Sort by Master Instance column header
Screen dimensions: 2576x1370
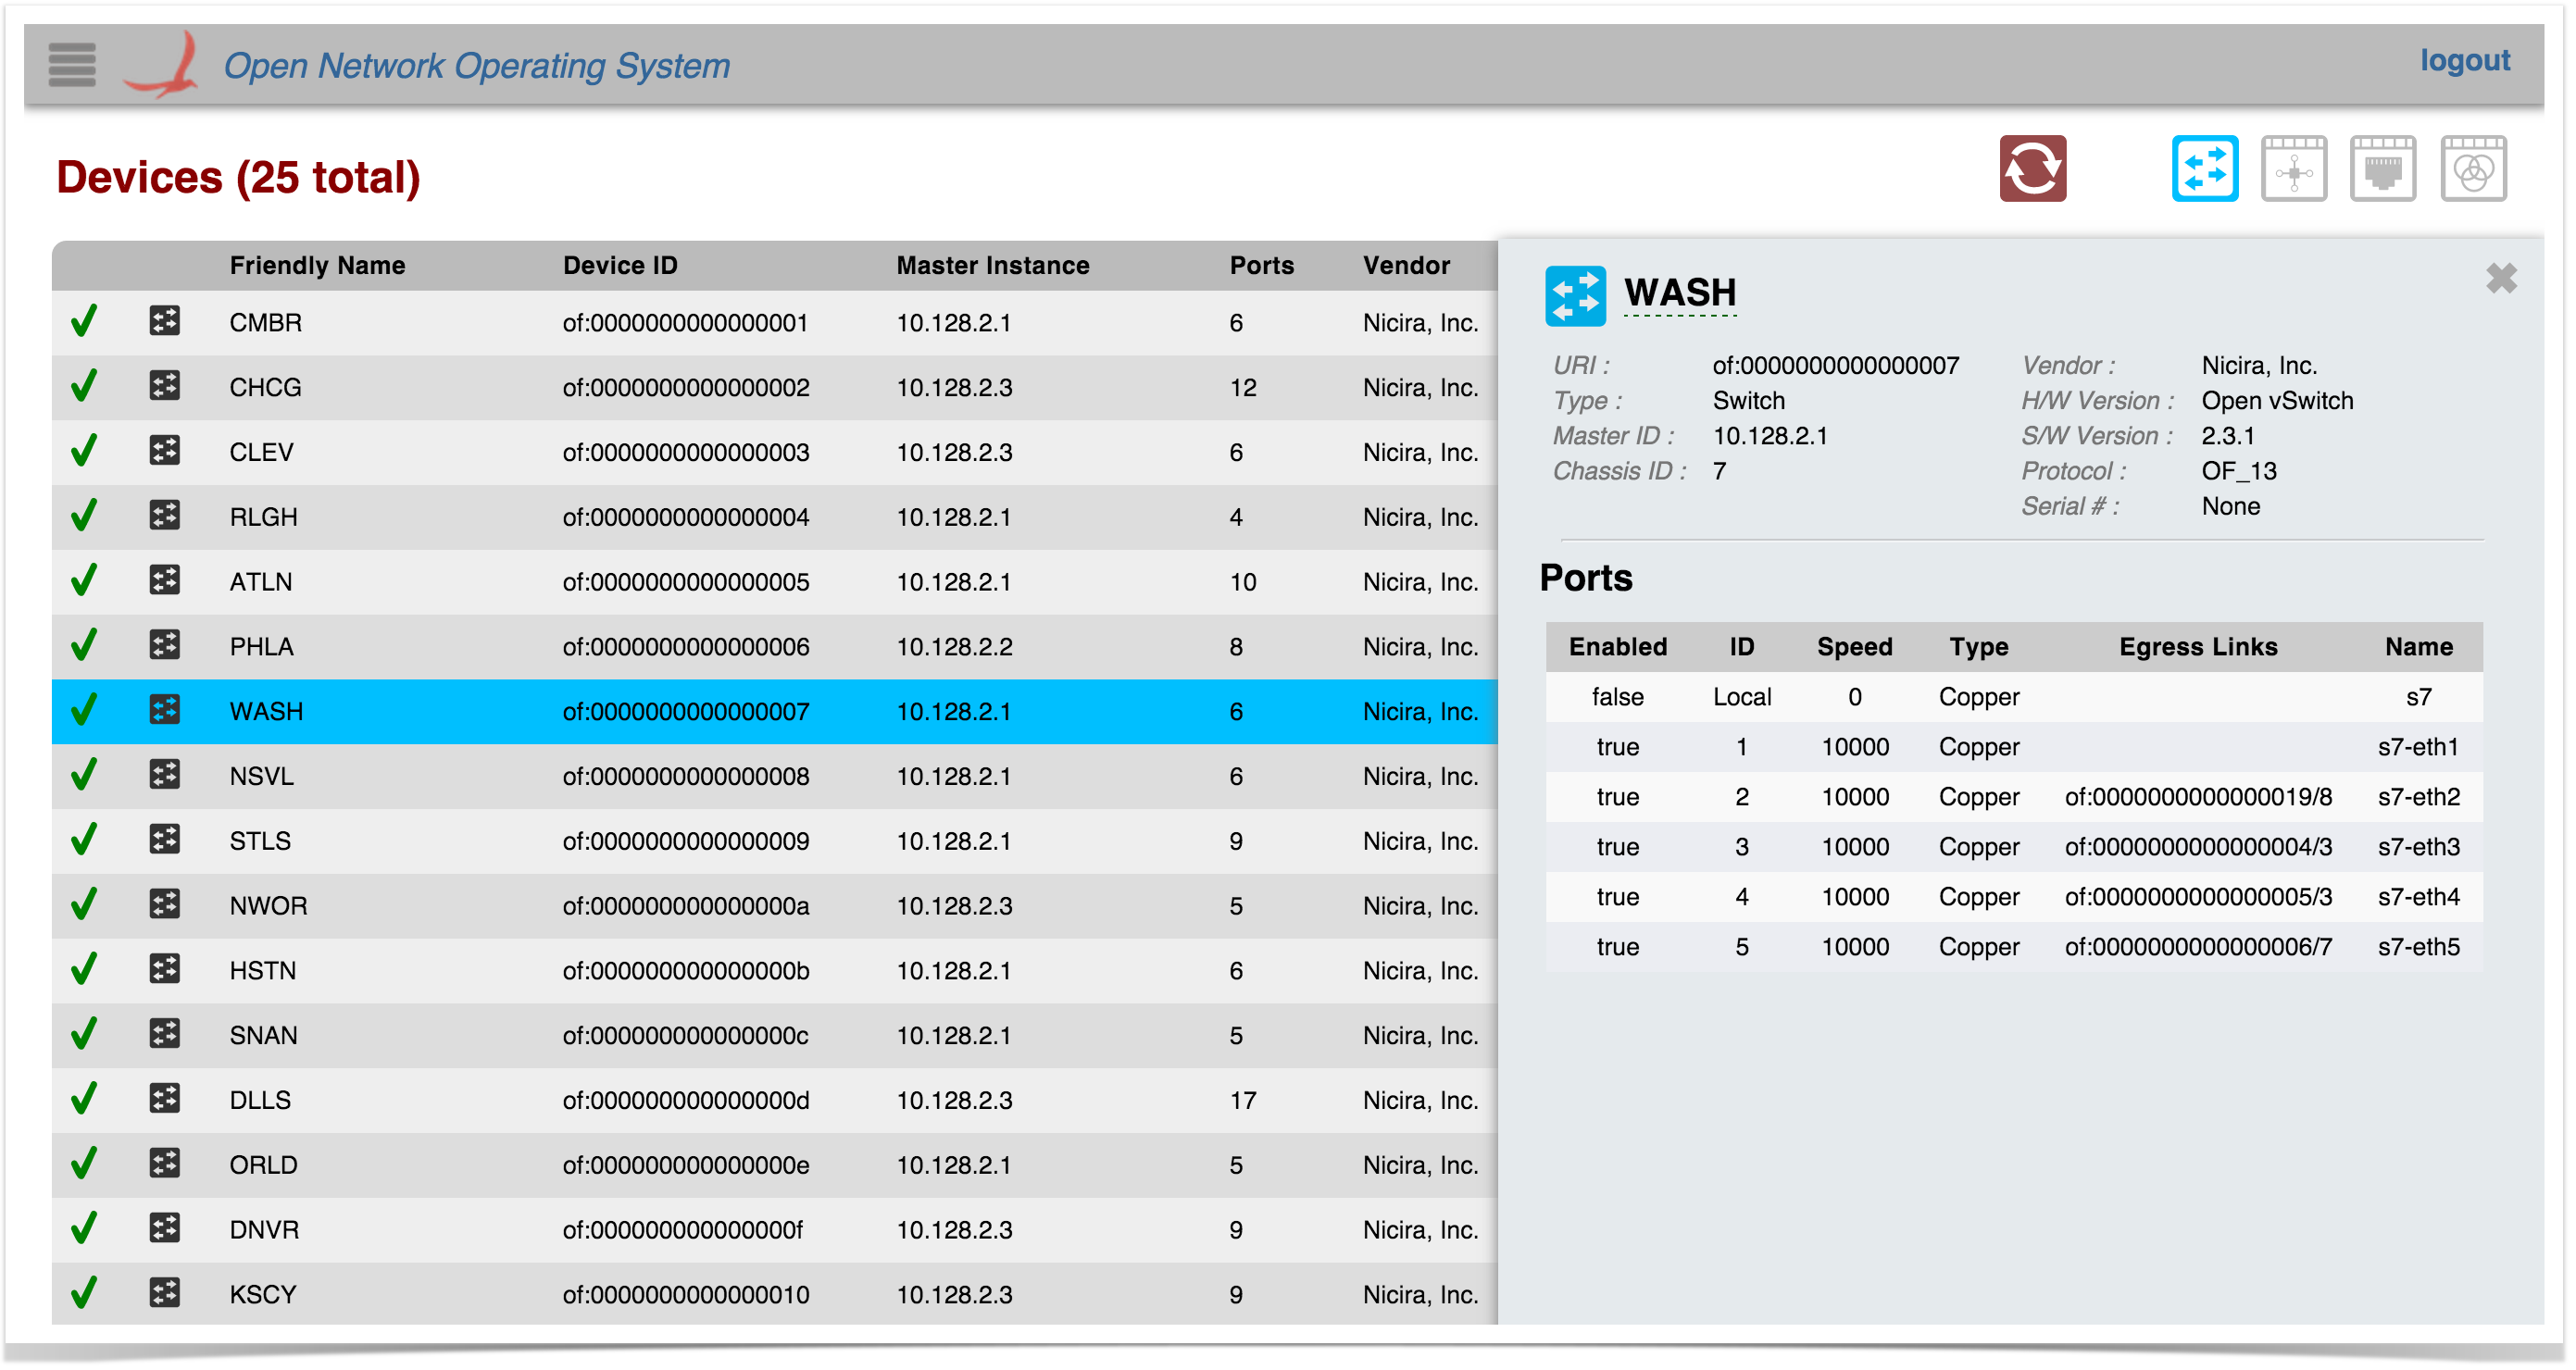pos(992,265)
